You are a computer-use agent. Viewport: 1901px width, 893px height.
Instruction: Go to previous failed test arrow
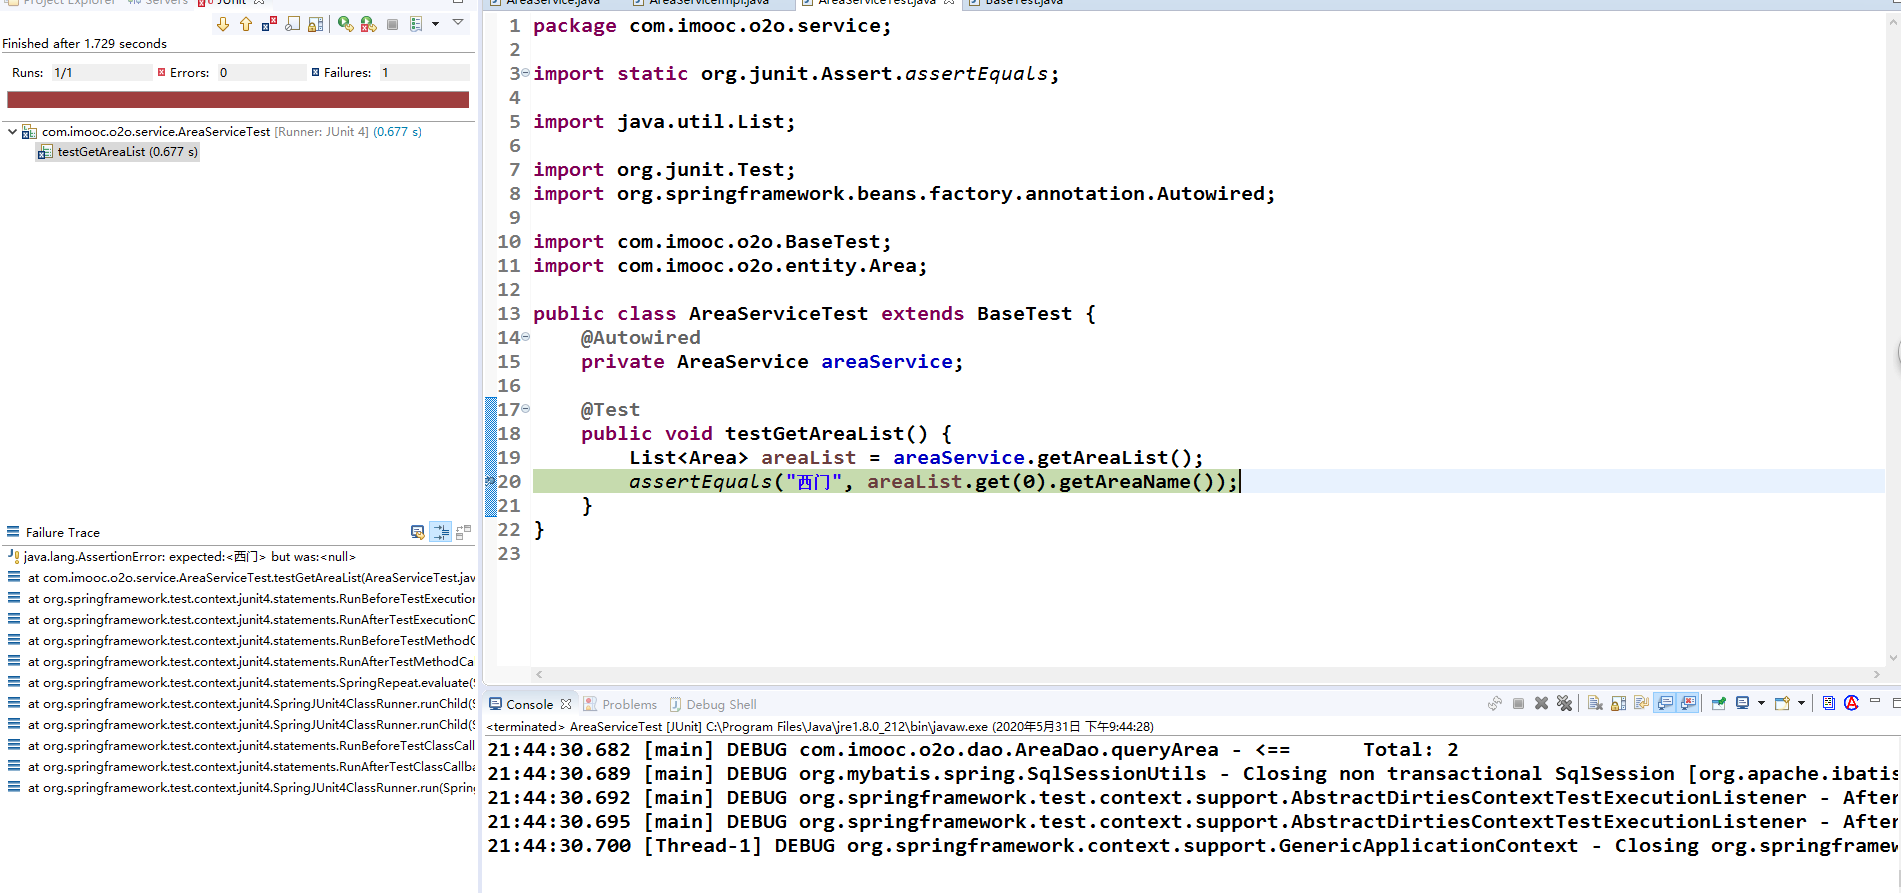click(x=246, y=24)
